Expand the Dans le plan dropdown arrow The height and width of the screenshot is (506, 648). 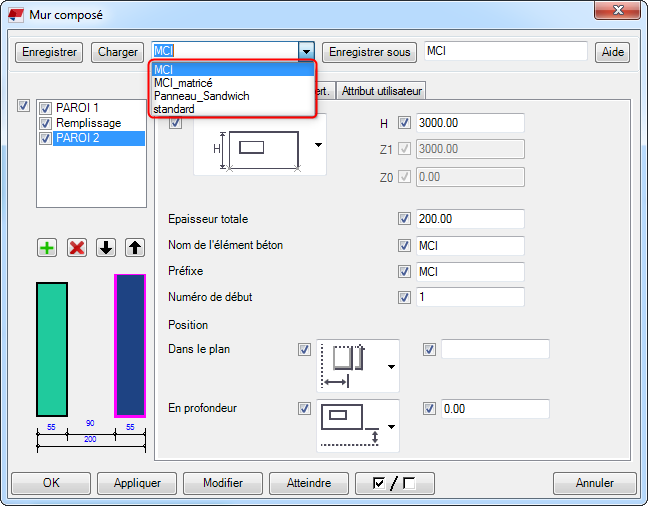point(391,367)
